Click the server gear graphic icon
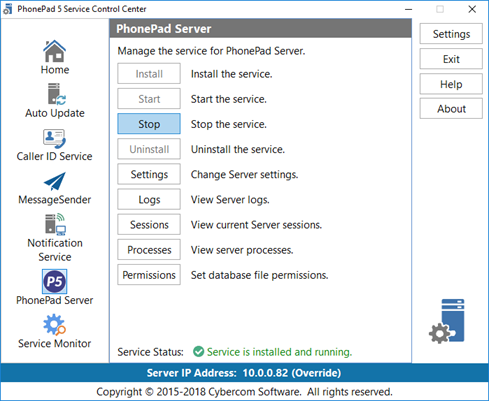489x401 pixels. point(447,321)
